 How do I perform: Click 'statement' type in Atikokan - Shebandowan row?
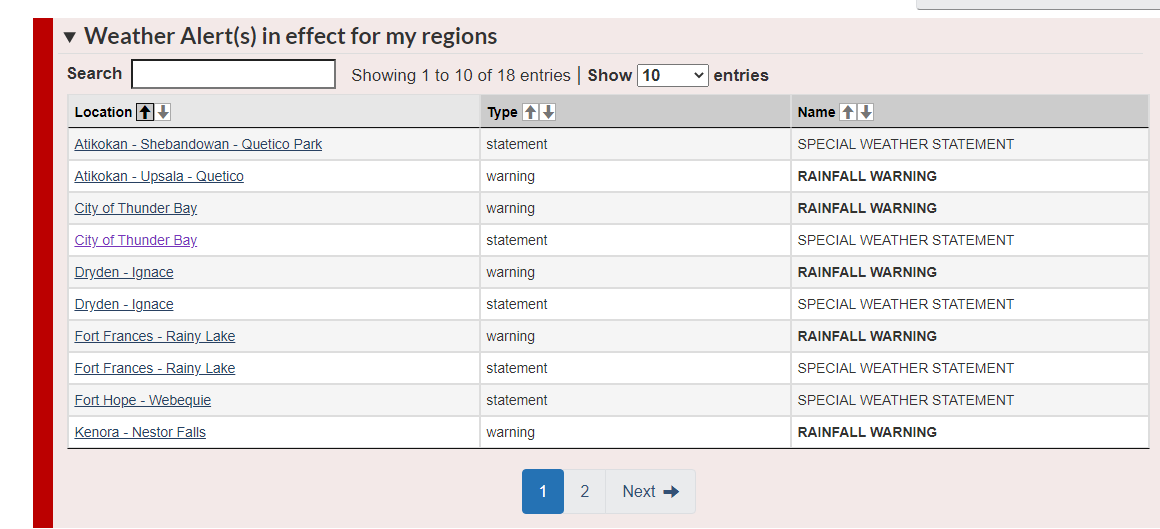(x=516, y=144)
